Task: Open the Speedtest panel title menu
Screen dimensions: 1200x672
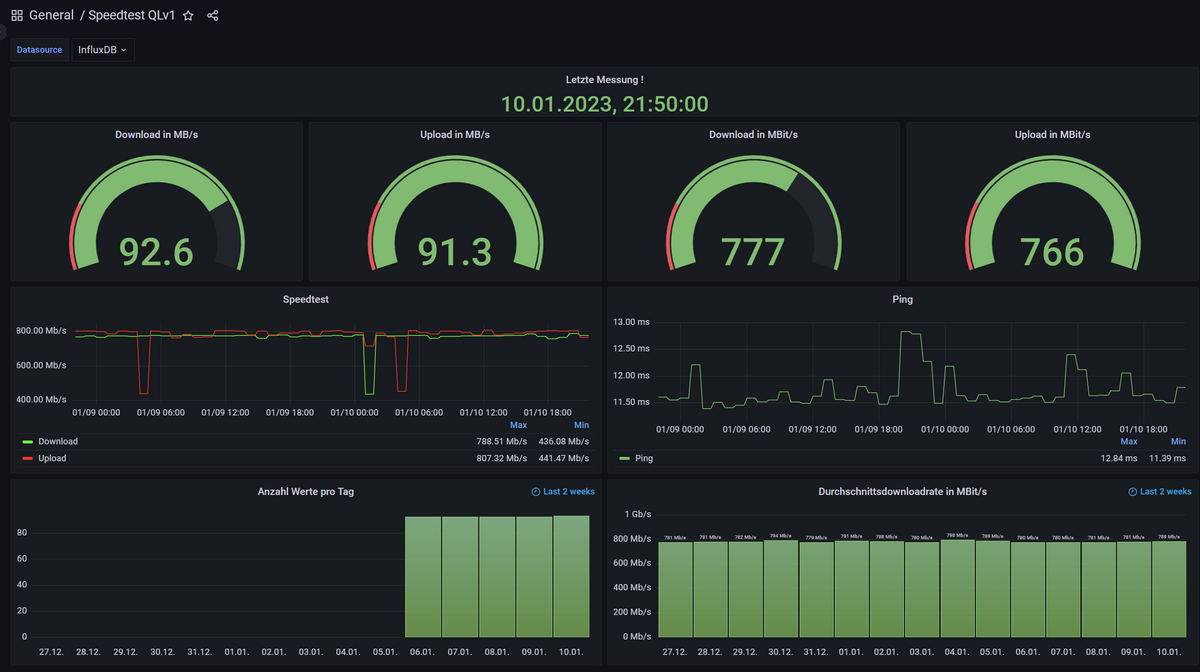Action: [305, 299]
